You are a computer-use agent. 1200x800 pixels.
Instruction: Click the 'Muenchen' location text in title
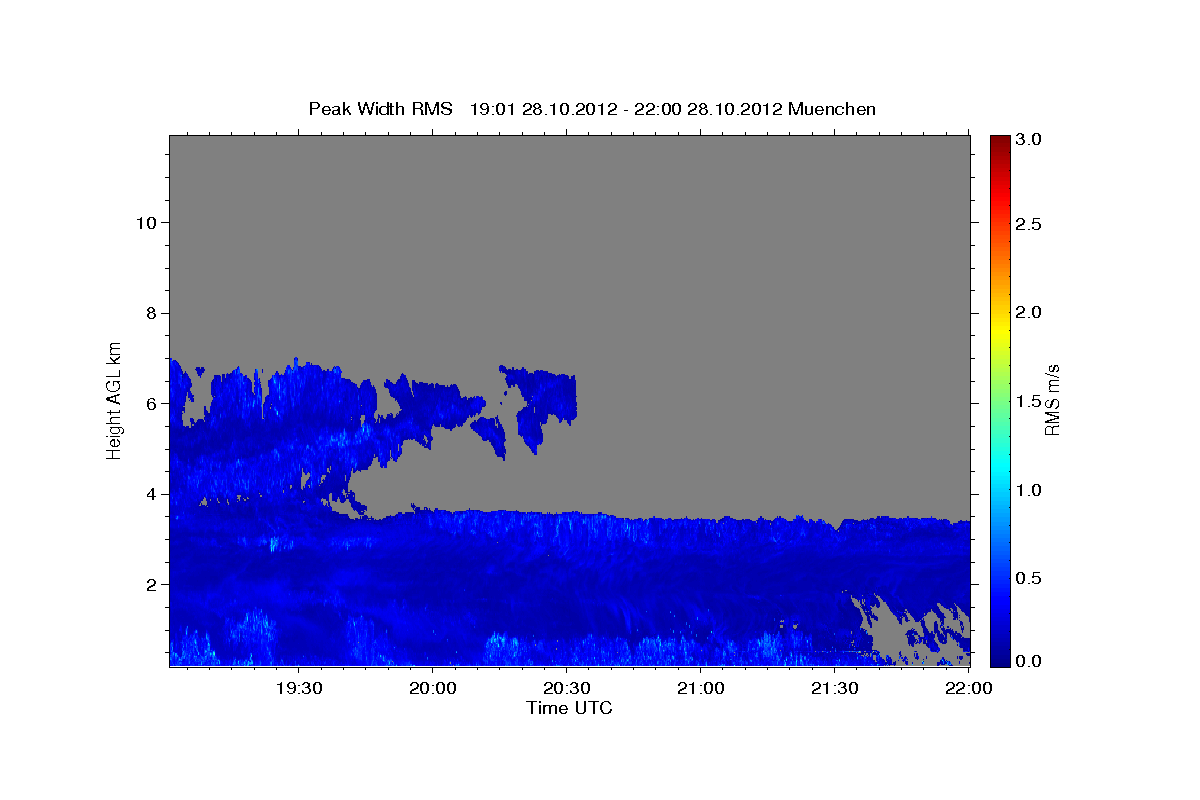coord(832,109)
